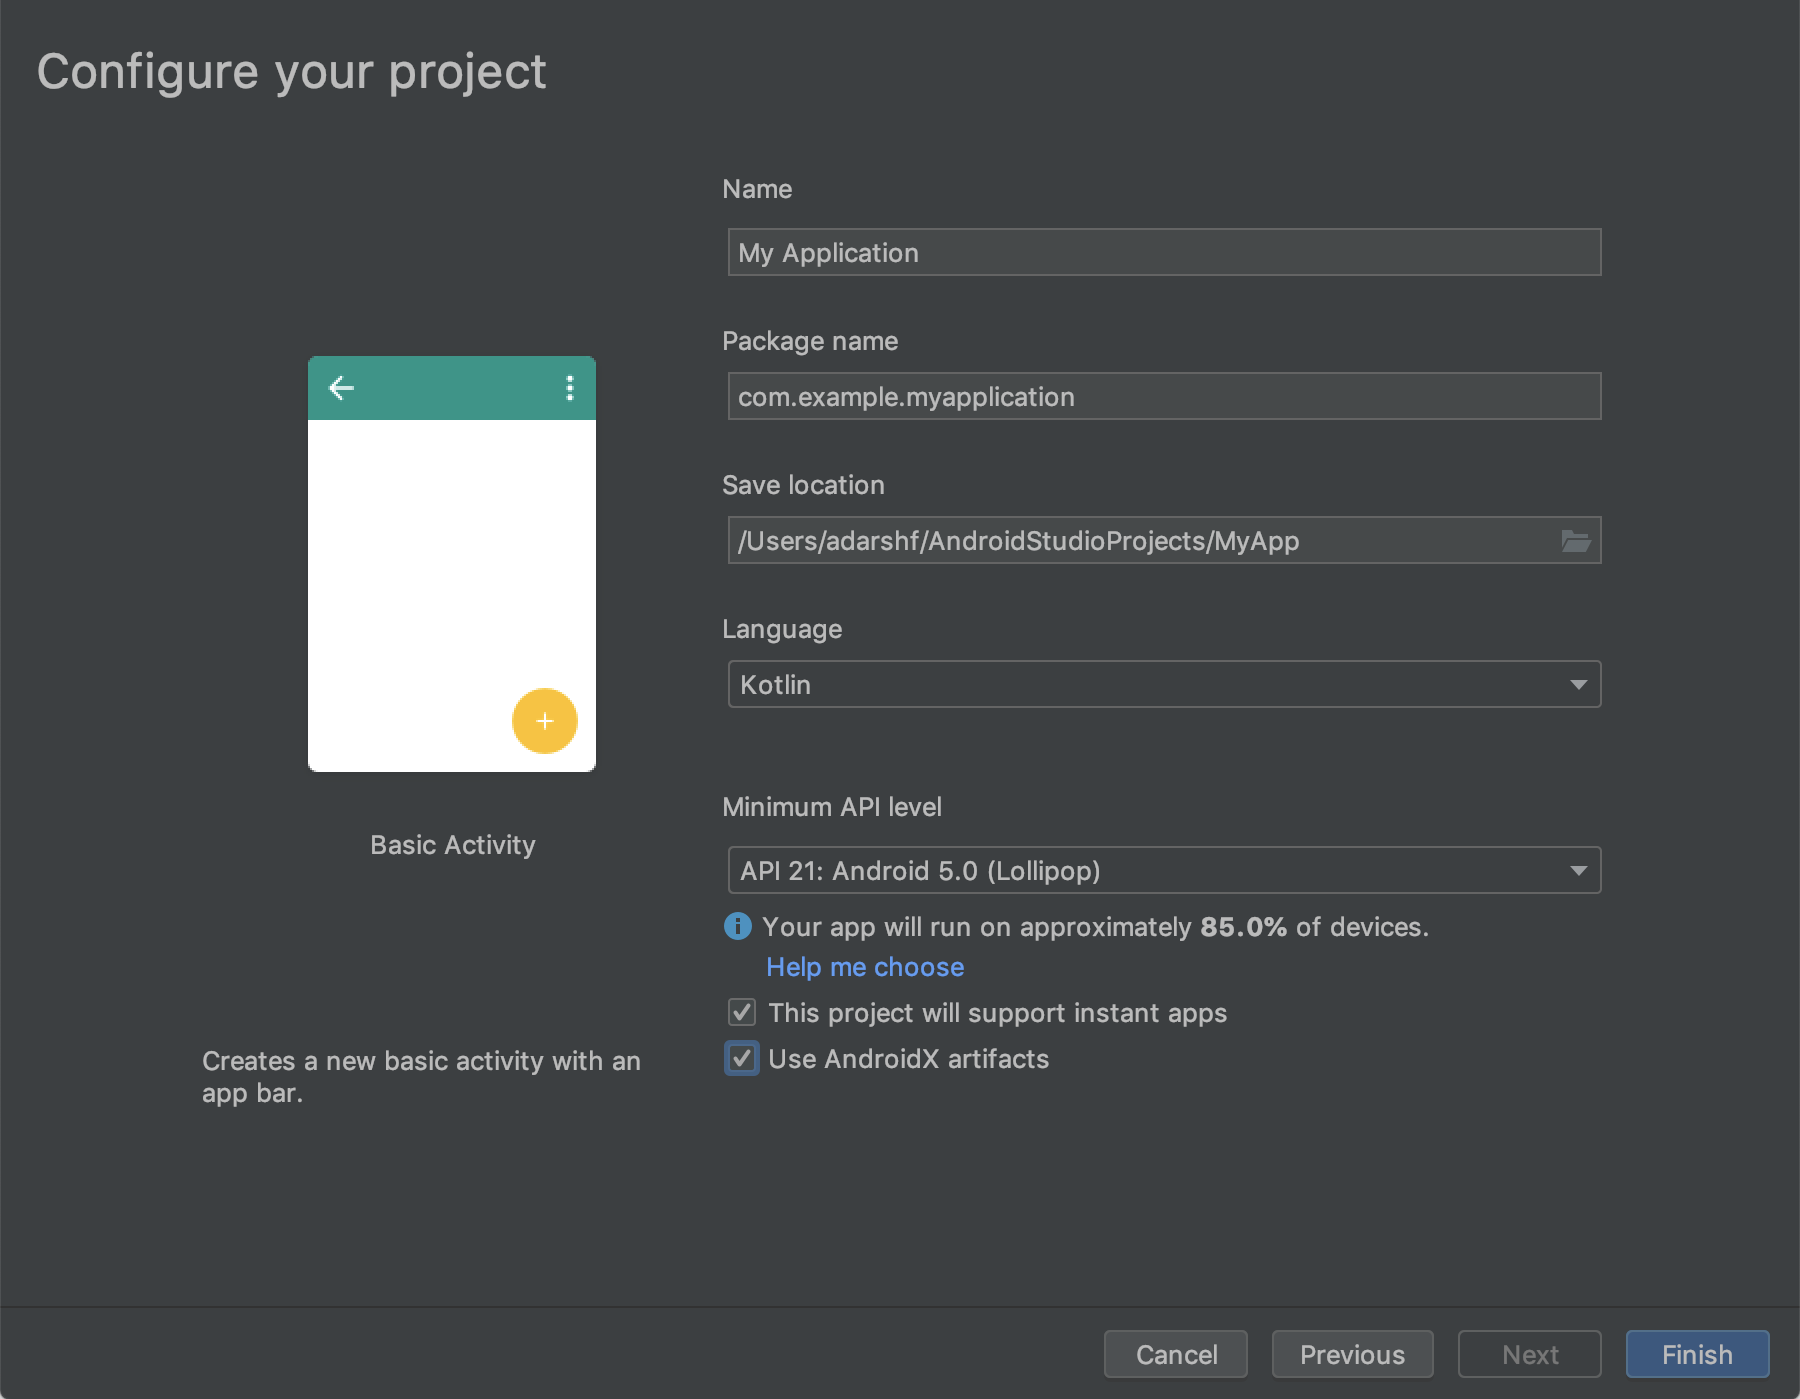Click the back arrow in the activity preview
The height and width of the screenshot is (1399, 1800).
pos(342,388)
